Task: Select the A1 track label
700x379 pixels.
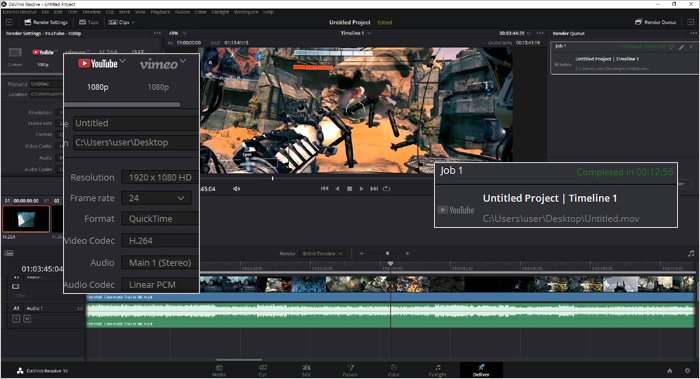Action: (x=17, y=308)
